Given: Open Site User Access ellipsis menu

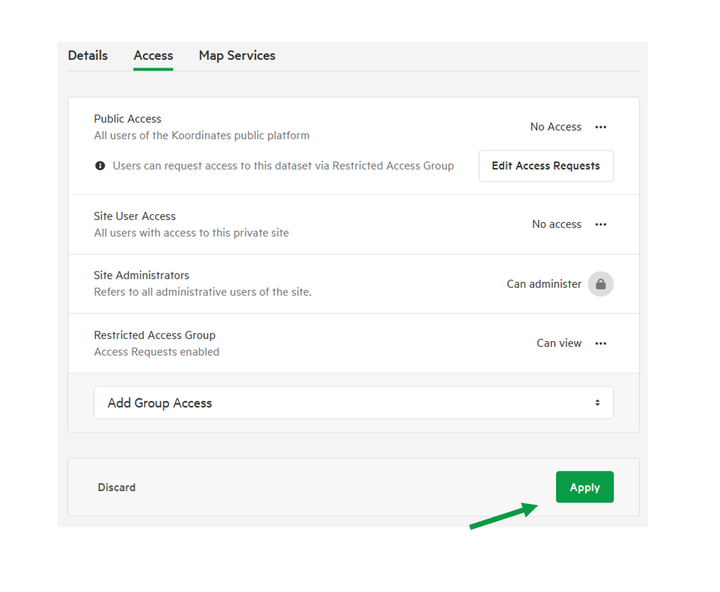Looking at the screenshot, I should [x=601, y=225].
